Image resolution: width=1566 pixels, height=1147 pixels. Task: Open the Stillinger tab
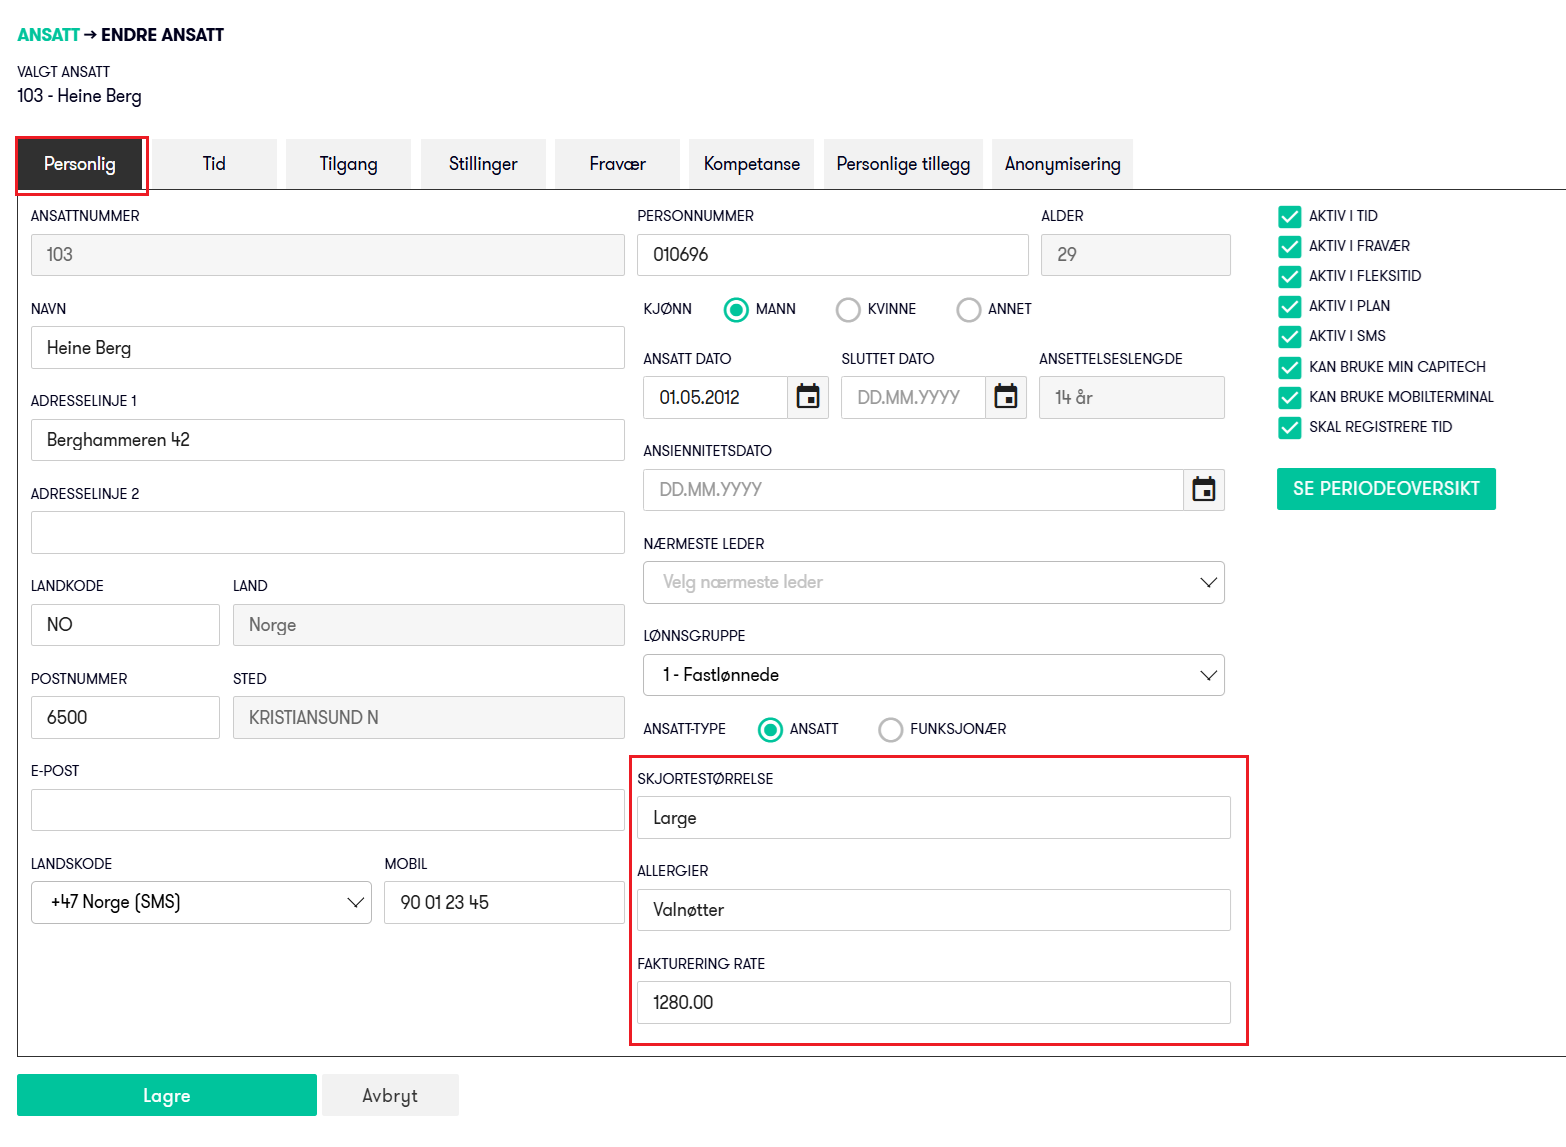click(483, 164)
